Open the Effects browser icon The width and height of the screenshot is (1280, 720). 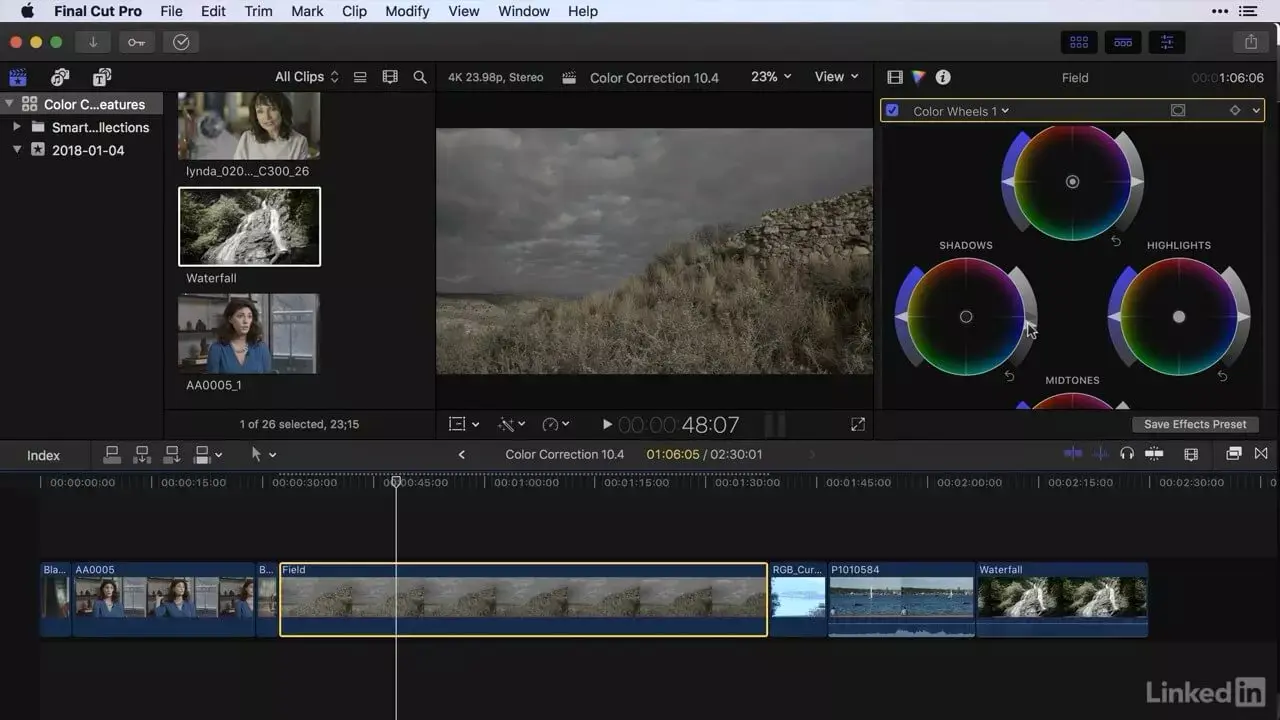[1234, 454]
